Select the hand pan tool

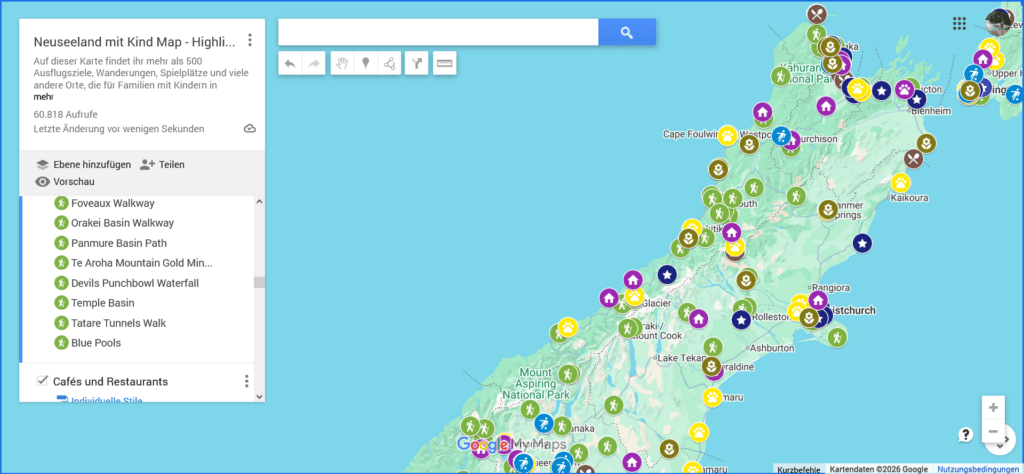tap(342, 63)
